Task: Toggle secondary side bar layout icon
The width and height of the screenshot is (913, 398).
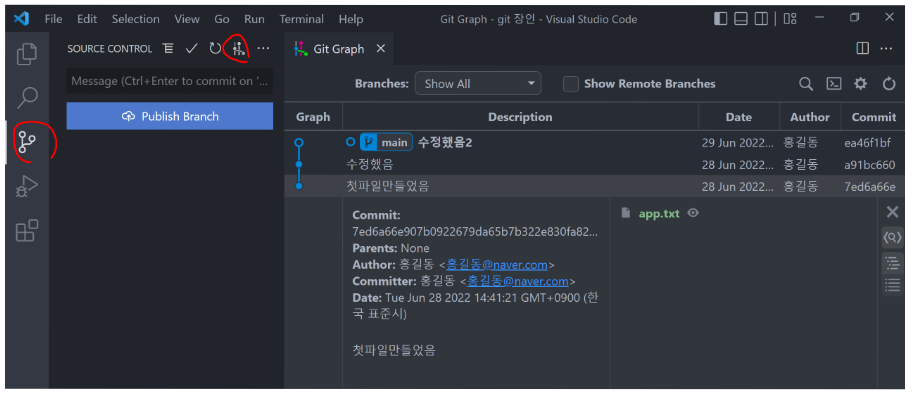Action: coord(761,19)
